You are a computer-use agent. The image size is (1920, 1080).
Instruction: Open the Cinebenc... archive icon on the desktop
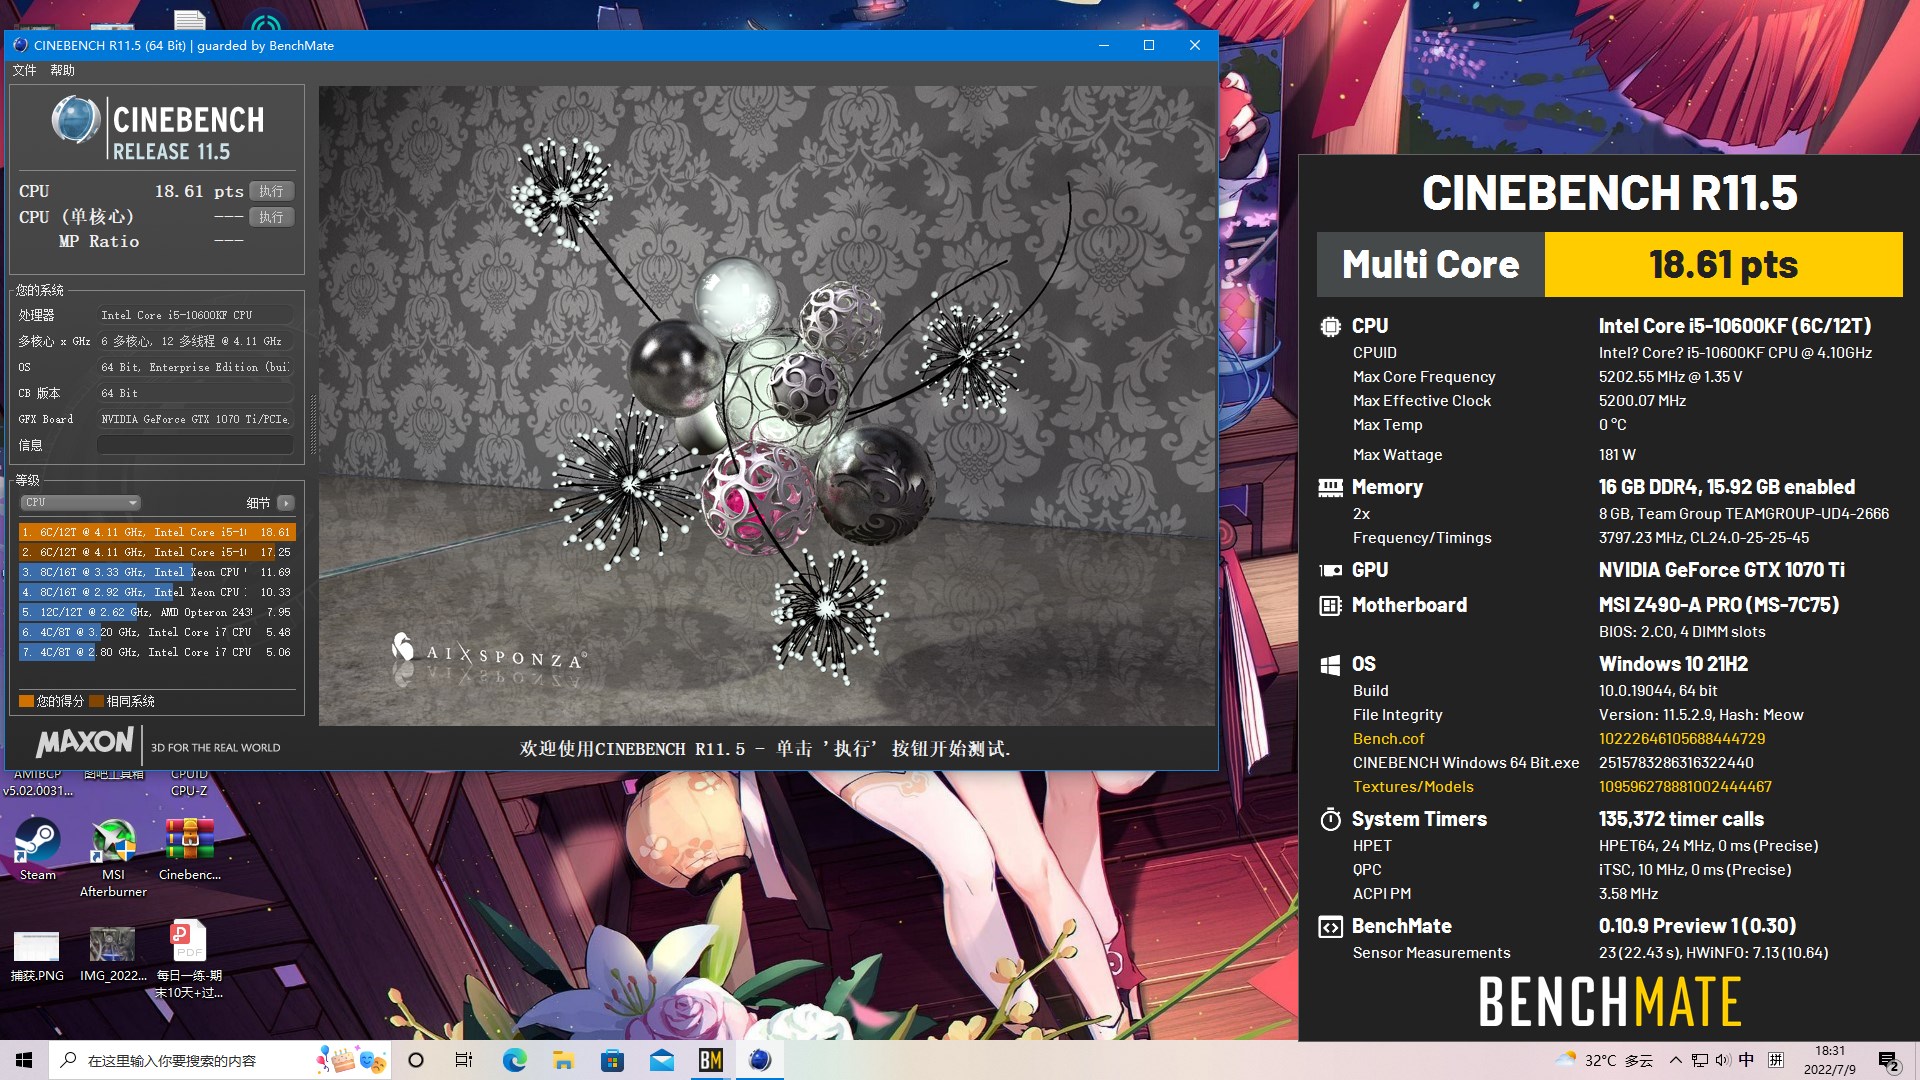tap(190, 850)
